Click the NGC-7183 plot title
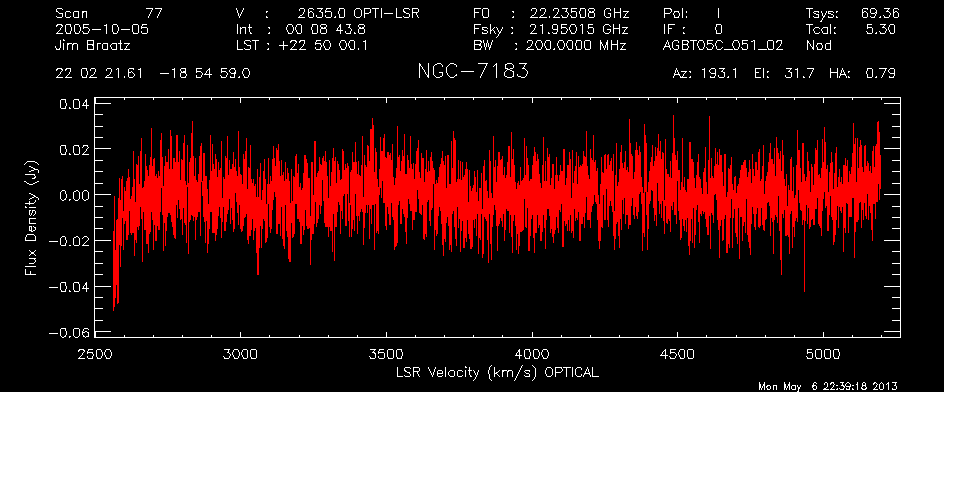 pyautogui.click(x=473, y=73)
